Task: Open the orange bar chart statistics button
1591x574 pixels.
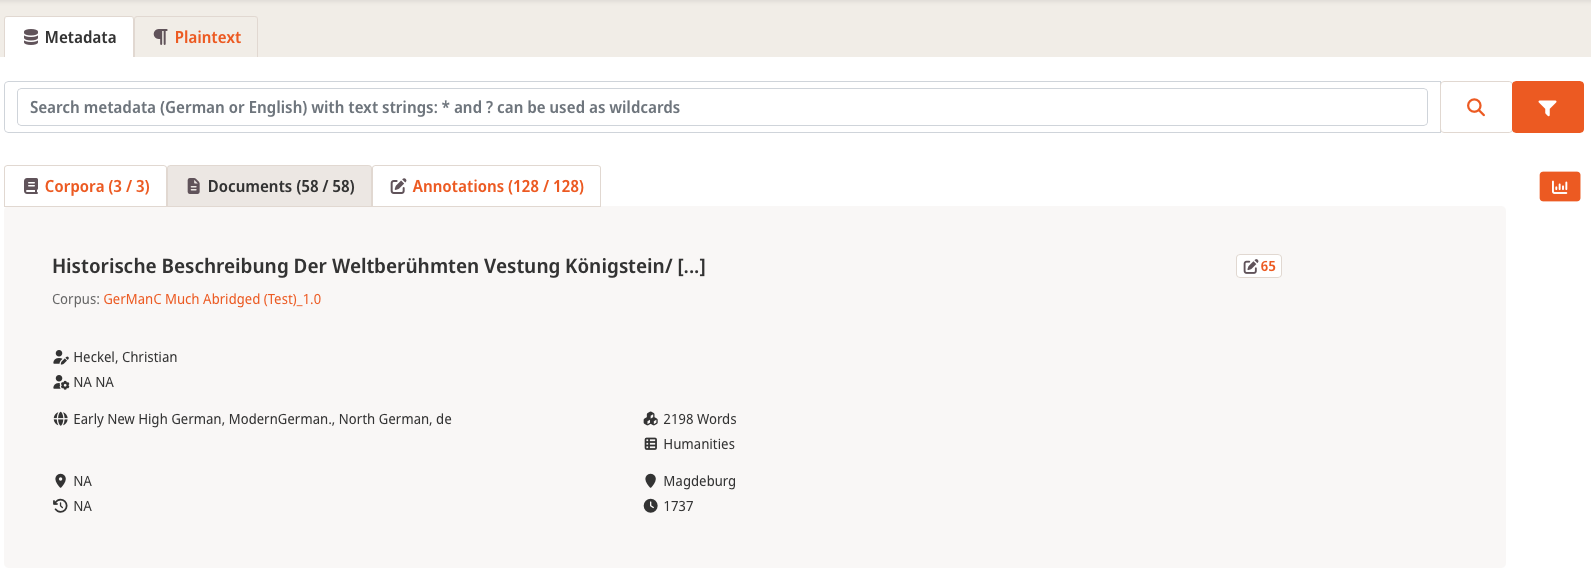Action: click(x=1560, y=187)
